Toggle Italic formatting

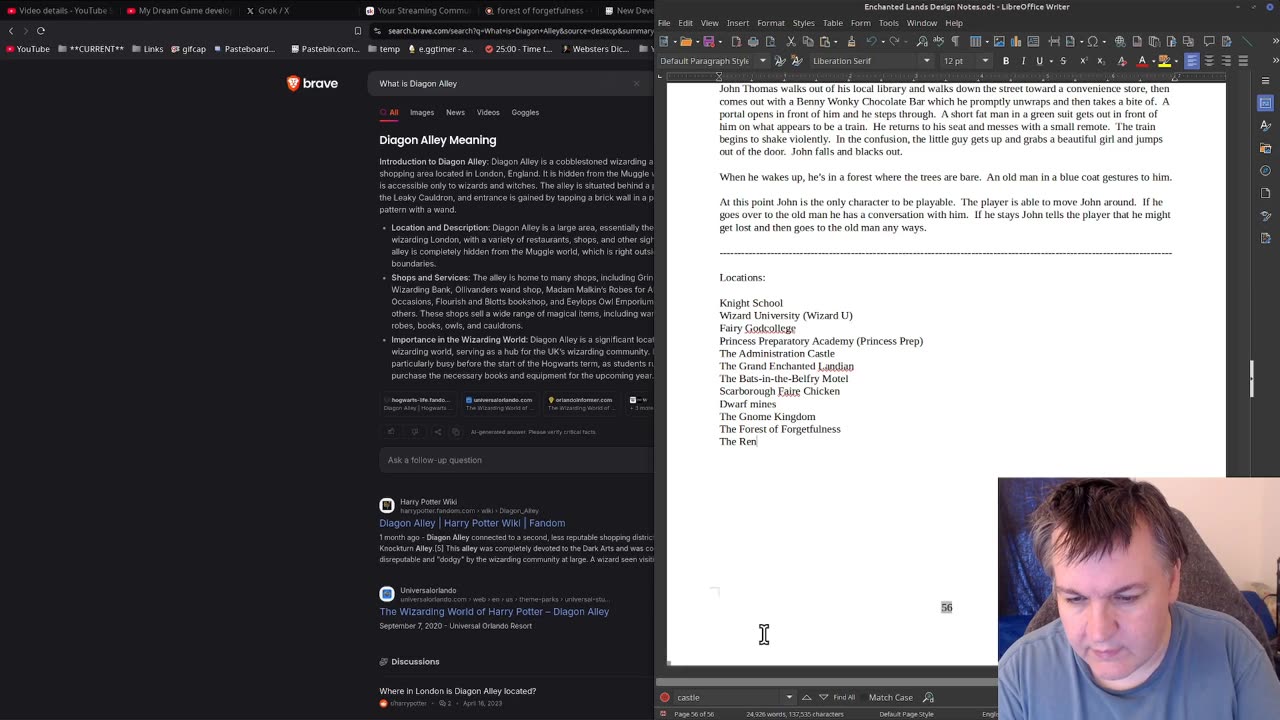[x=1023, y=61]
